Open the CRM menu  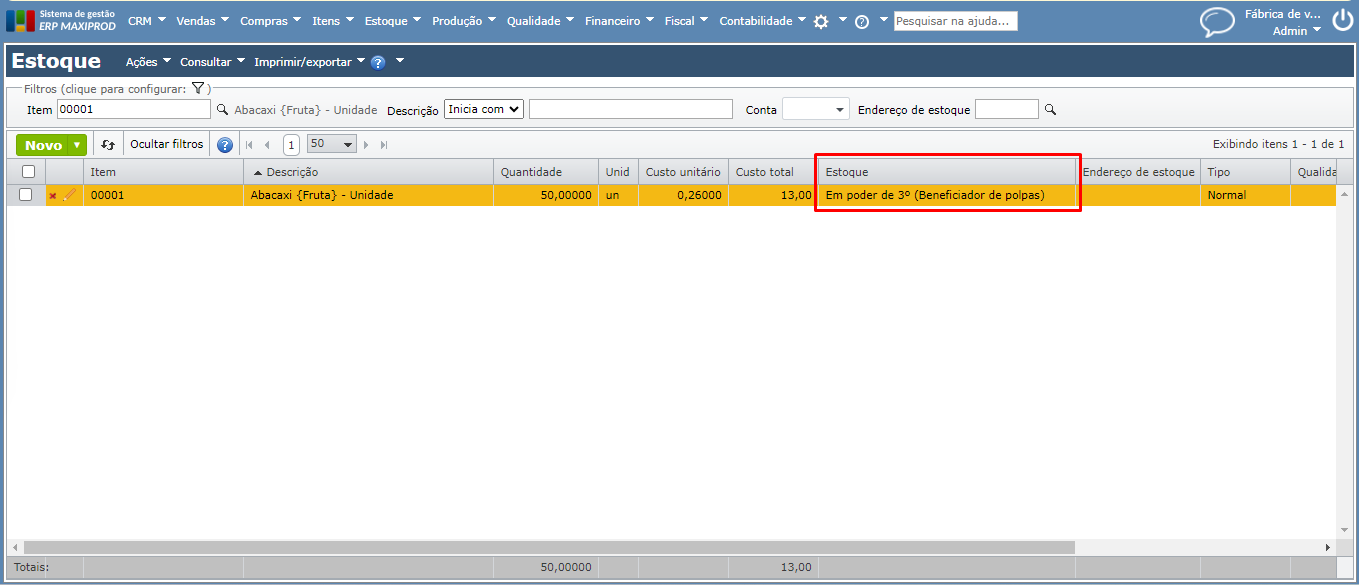147,21
